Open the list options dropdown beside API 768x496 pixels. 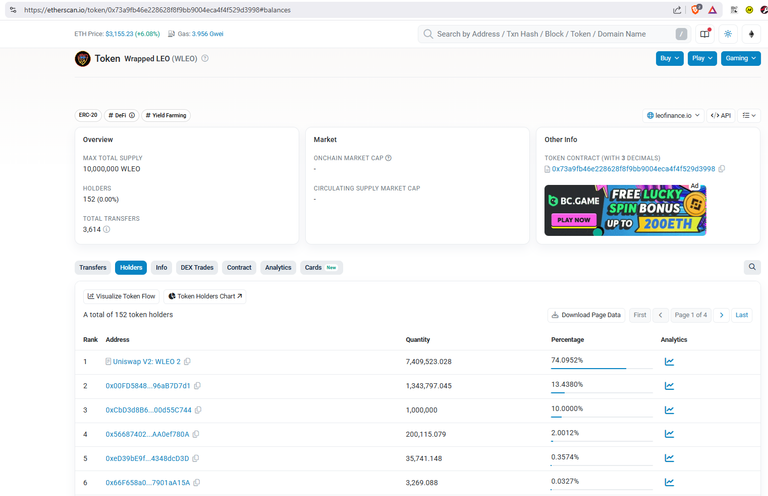pyautogui.click(x=749, y=116)
